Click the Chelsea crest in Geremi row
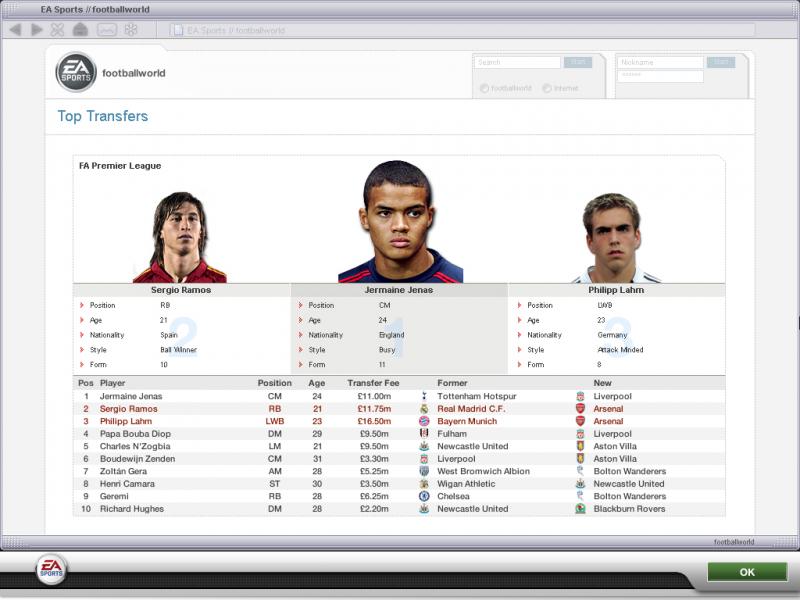800x600 pixels. pyautogui.click(x=424, y=496)
